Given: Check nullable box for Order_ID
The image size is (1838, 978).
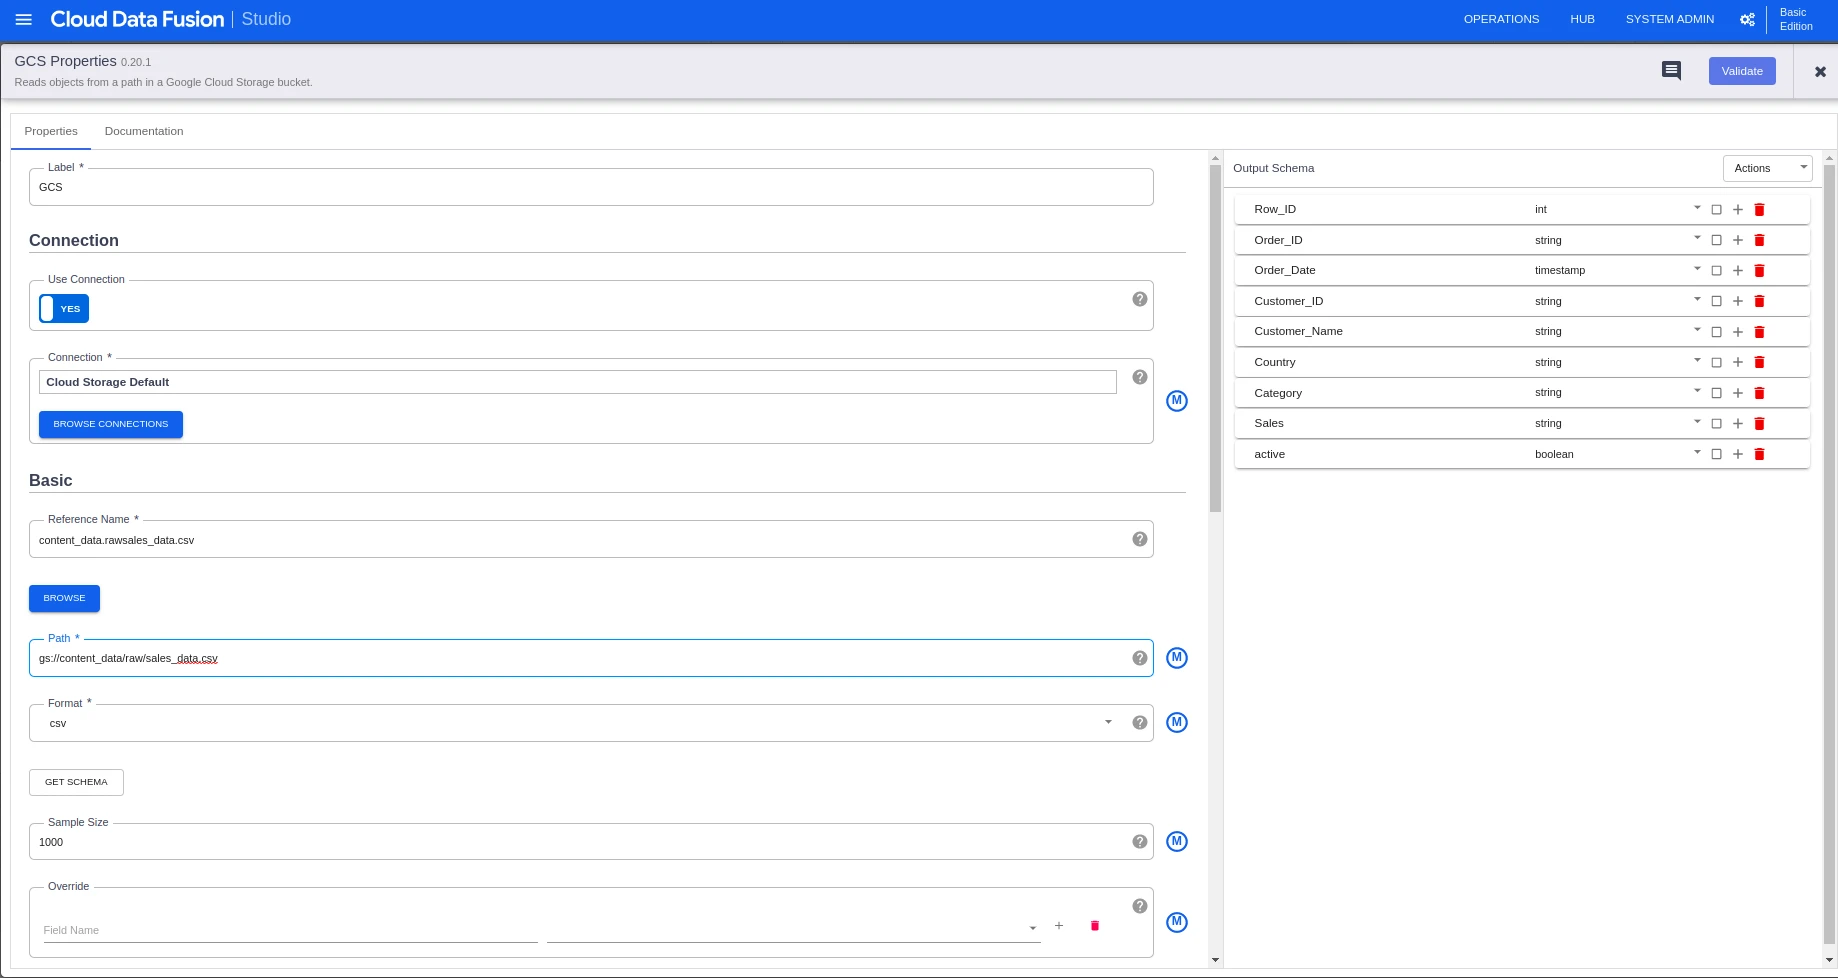Looking at the screenshot, I should (x=1717, y=240).
